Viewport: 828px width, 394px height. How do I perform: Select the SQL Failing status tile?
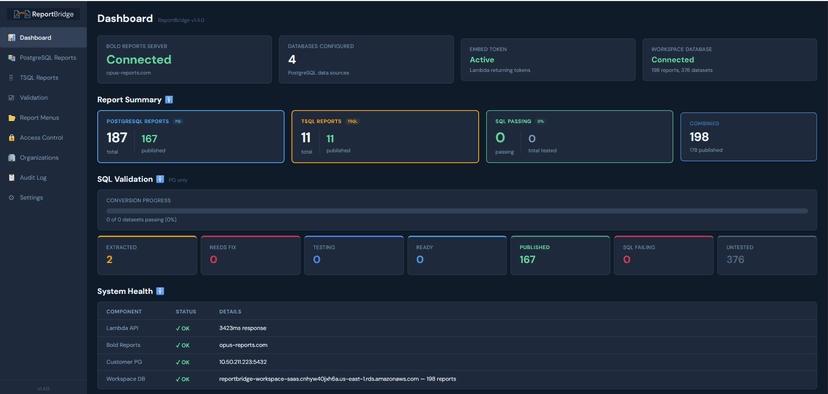(x=664, y=256)
